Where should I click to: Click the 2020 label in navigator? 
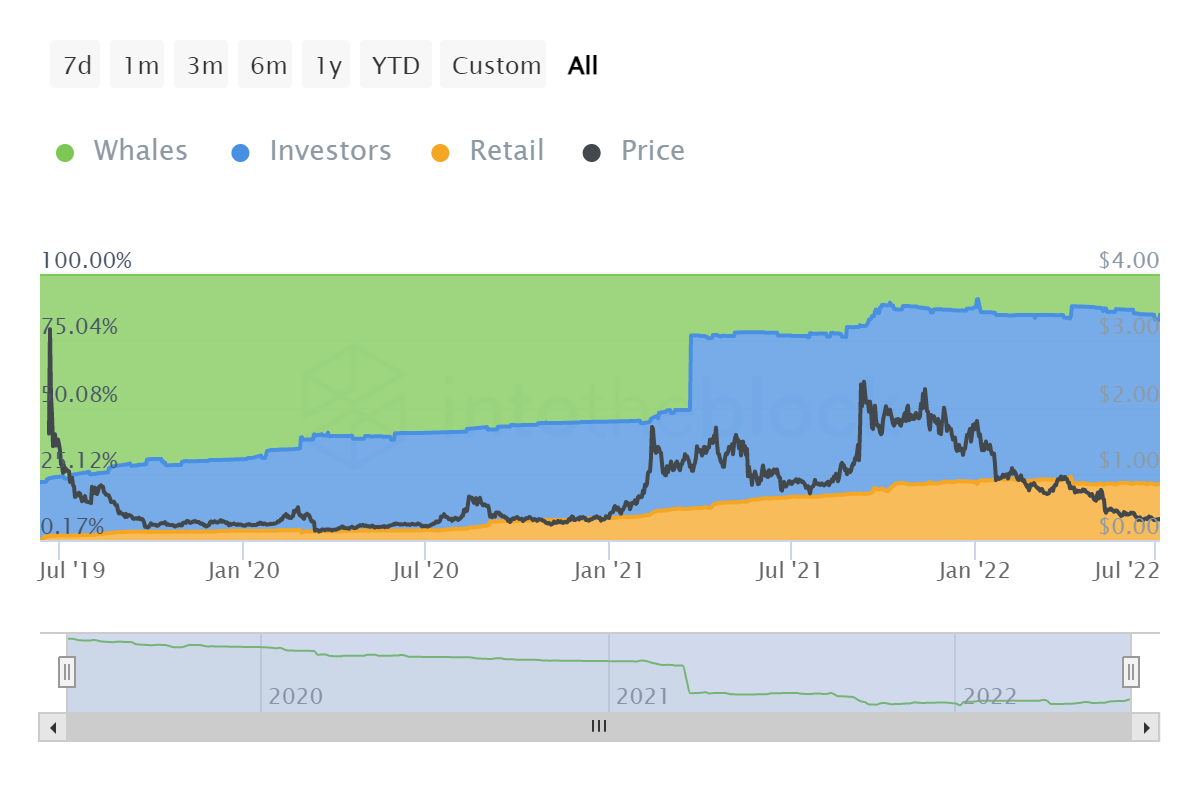[x=296, y=696]
